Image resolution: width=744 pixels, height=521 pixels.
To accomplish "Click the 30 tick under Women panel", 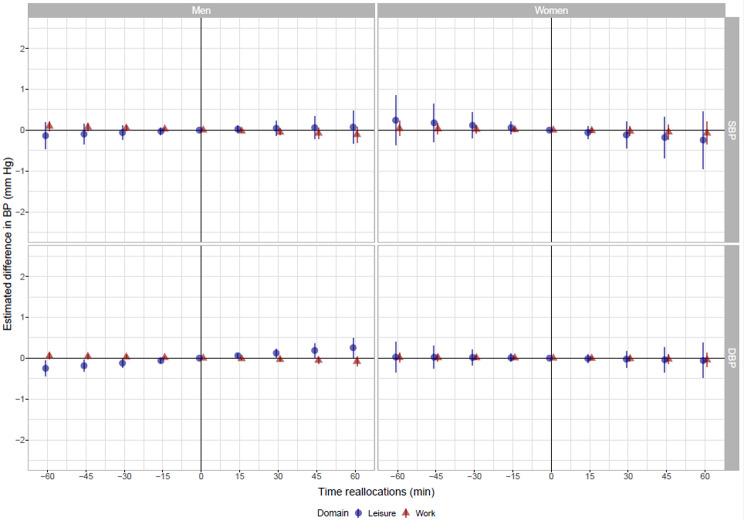I will tap(628, 476).
